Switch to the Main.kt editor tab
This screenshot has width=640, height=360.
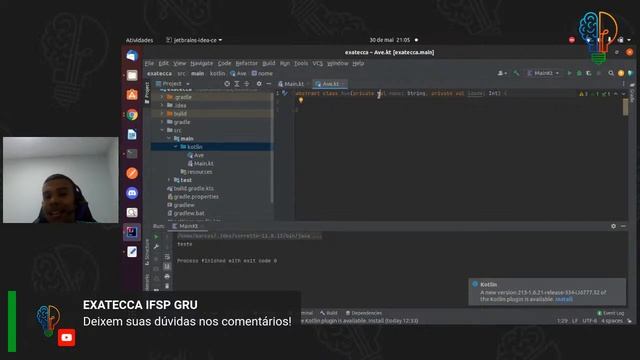291,84
